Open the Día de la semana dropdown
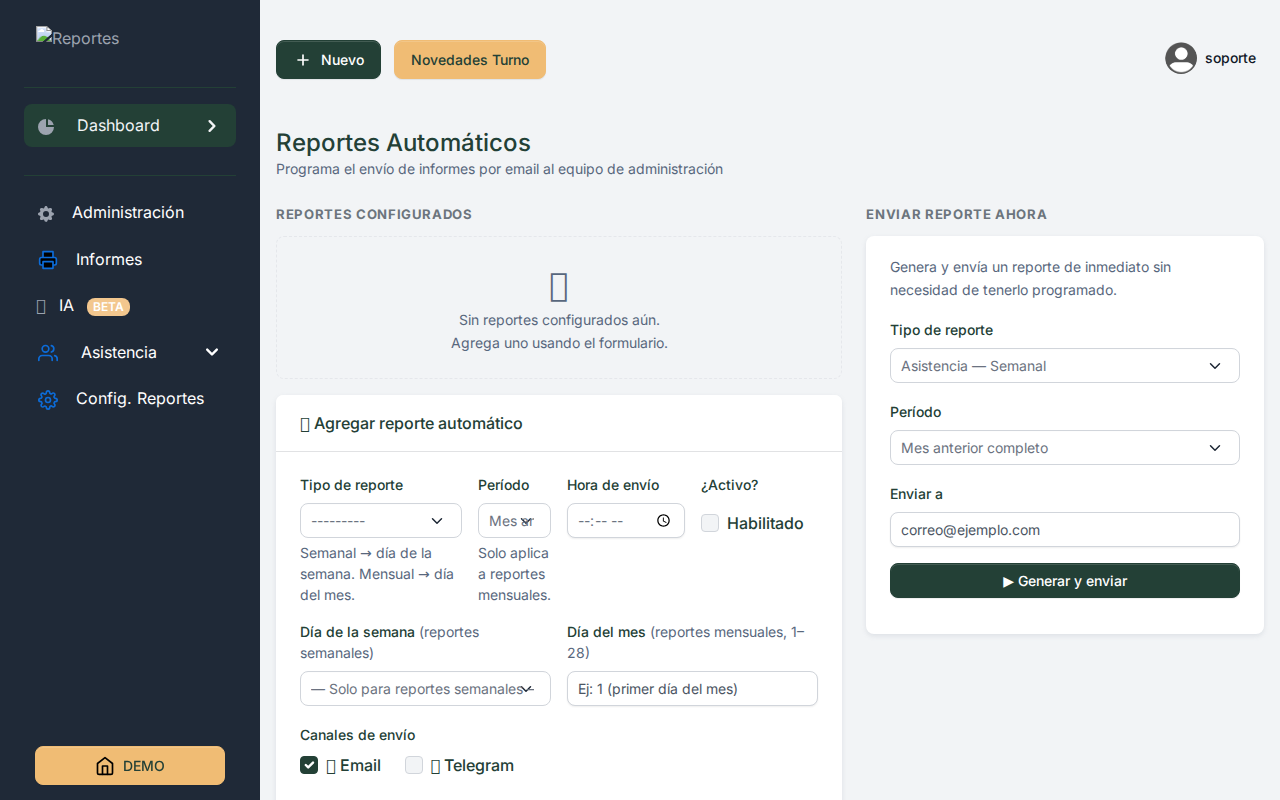This screenshot has height=800, width=1280. (x=425, y=689)
